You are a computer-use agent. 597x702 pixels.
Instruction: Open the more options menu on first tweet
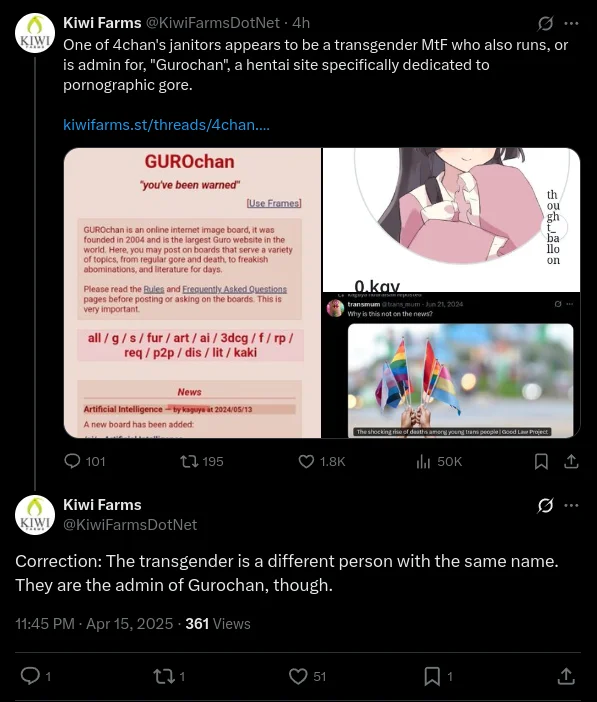[571, 23]
